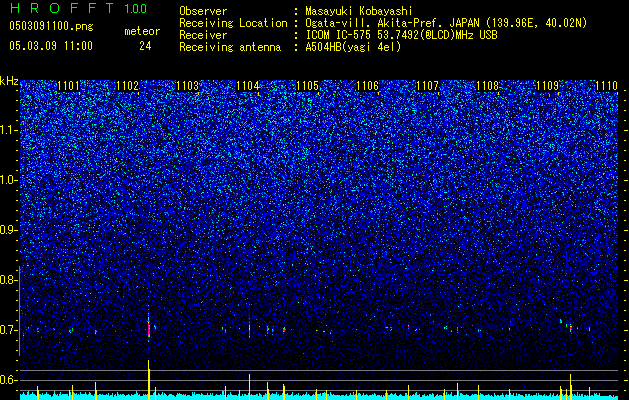Click the 0.6 kHz axis label
The image size is (629, 400).
pyautogui.click(x=8, y=380)
